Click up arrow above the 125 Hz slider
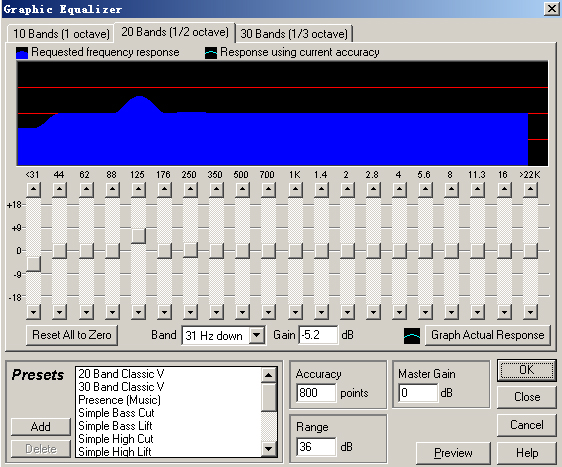Image resolution: width=562 pixels, height=467 pixels. 138,190
